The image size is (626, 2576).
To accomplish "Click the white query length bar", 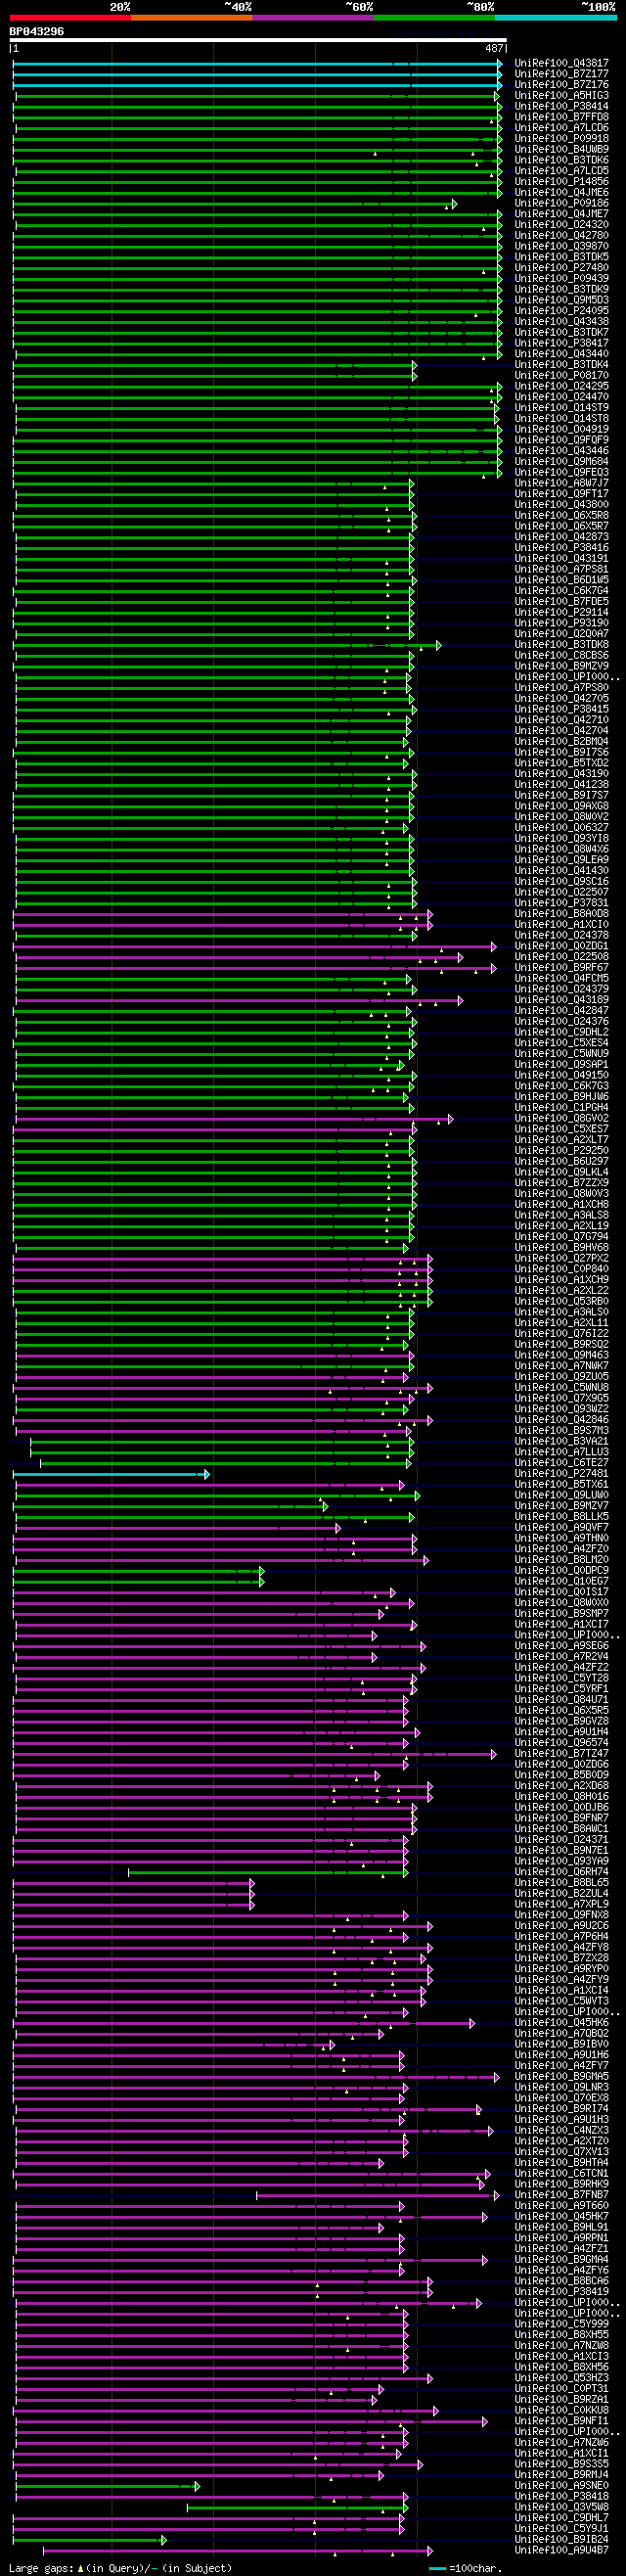I will pos(258,40).
